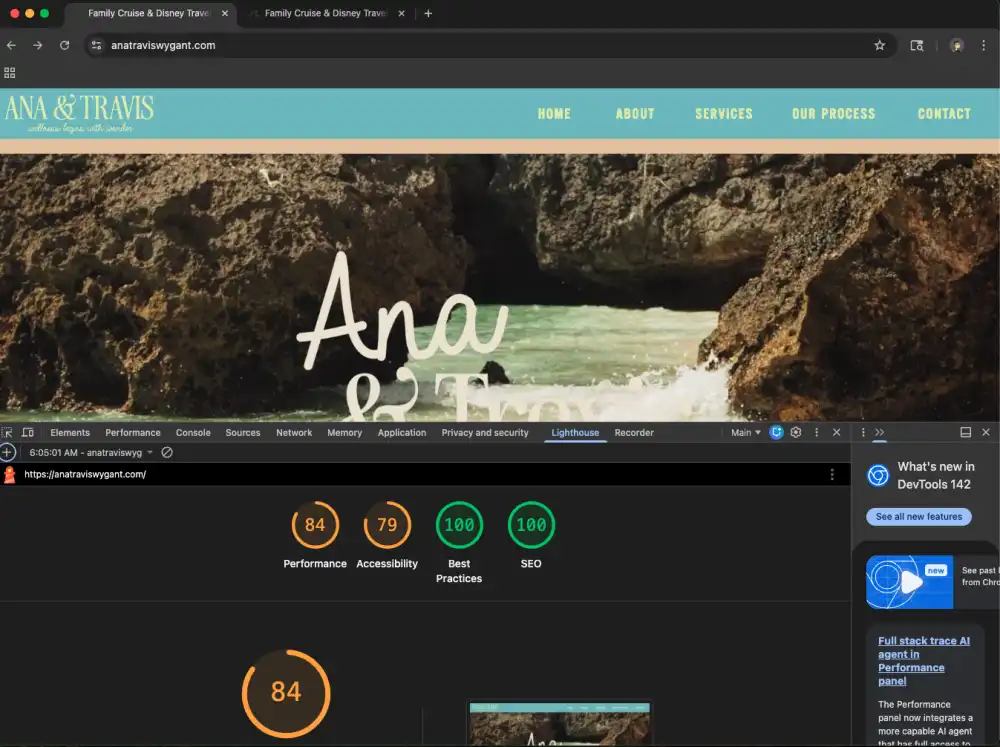Open DevTools settings gear
Screen dimensions: 1000x747
(x=796, y=433)
